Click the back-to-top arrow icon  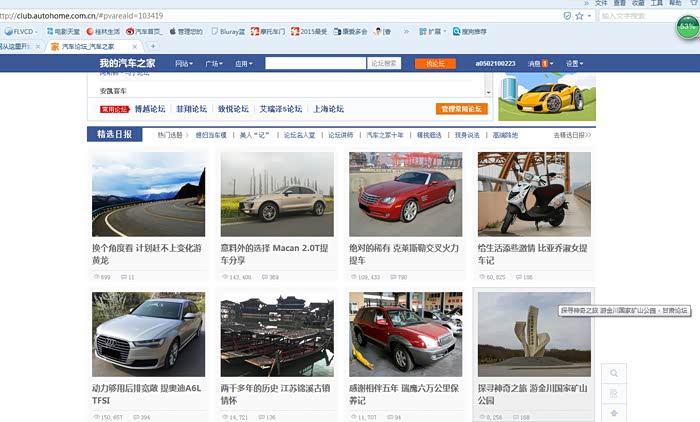click(614, 412)
